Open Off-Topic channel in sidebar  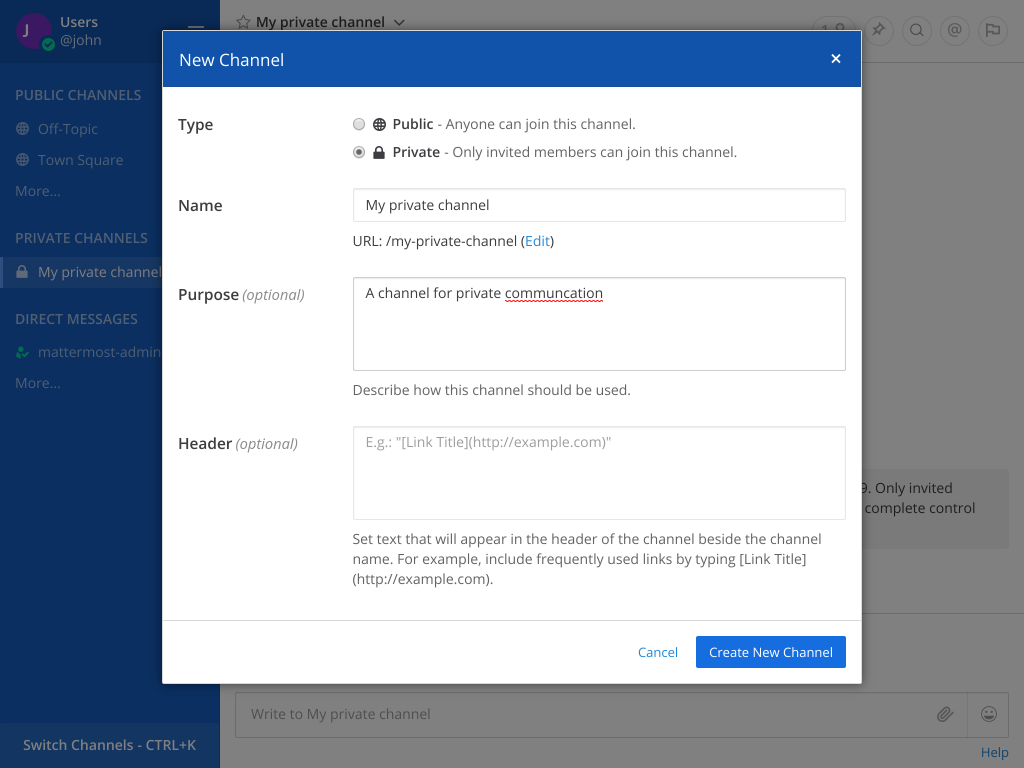point(68,129)
